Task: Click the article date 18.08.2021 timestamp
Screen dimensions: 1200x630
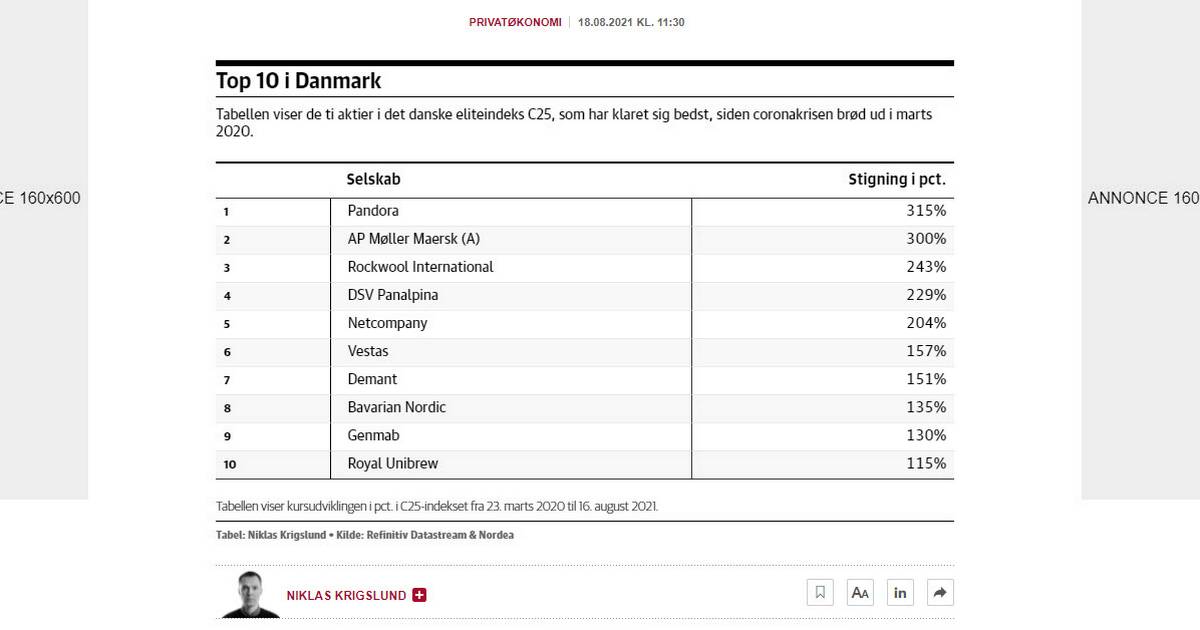Action: tap(631, 22)
